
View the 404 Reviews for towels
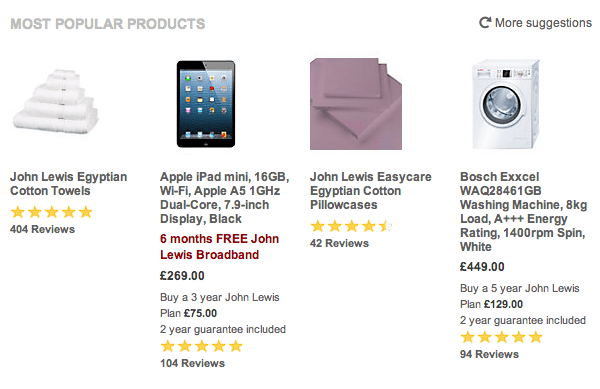pyautogui.click(x=42, y=229)
